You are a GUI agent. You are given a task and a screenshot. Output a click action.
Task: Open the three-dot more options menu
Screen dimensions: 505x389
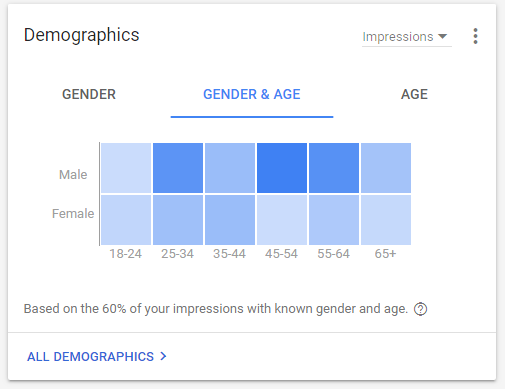point(475,36)
